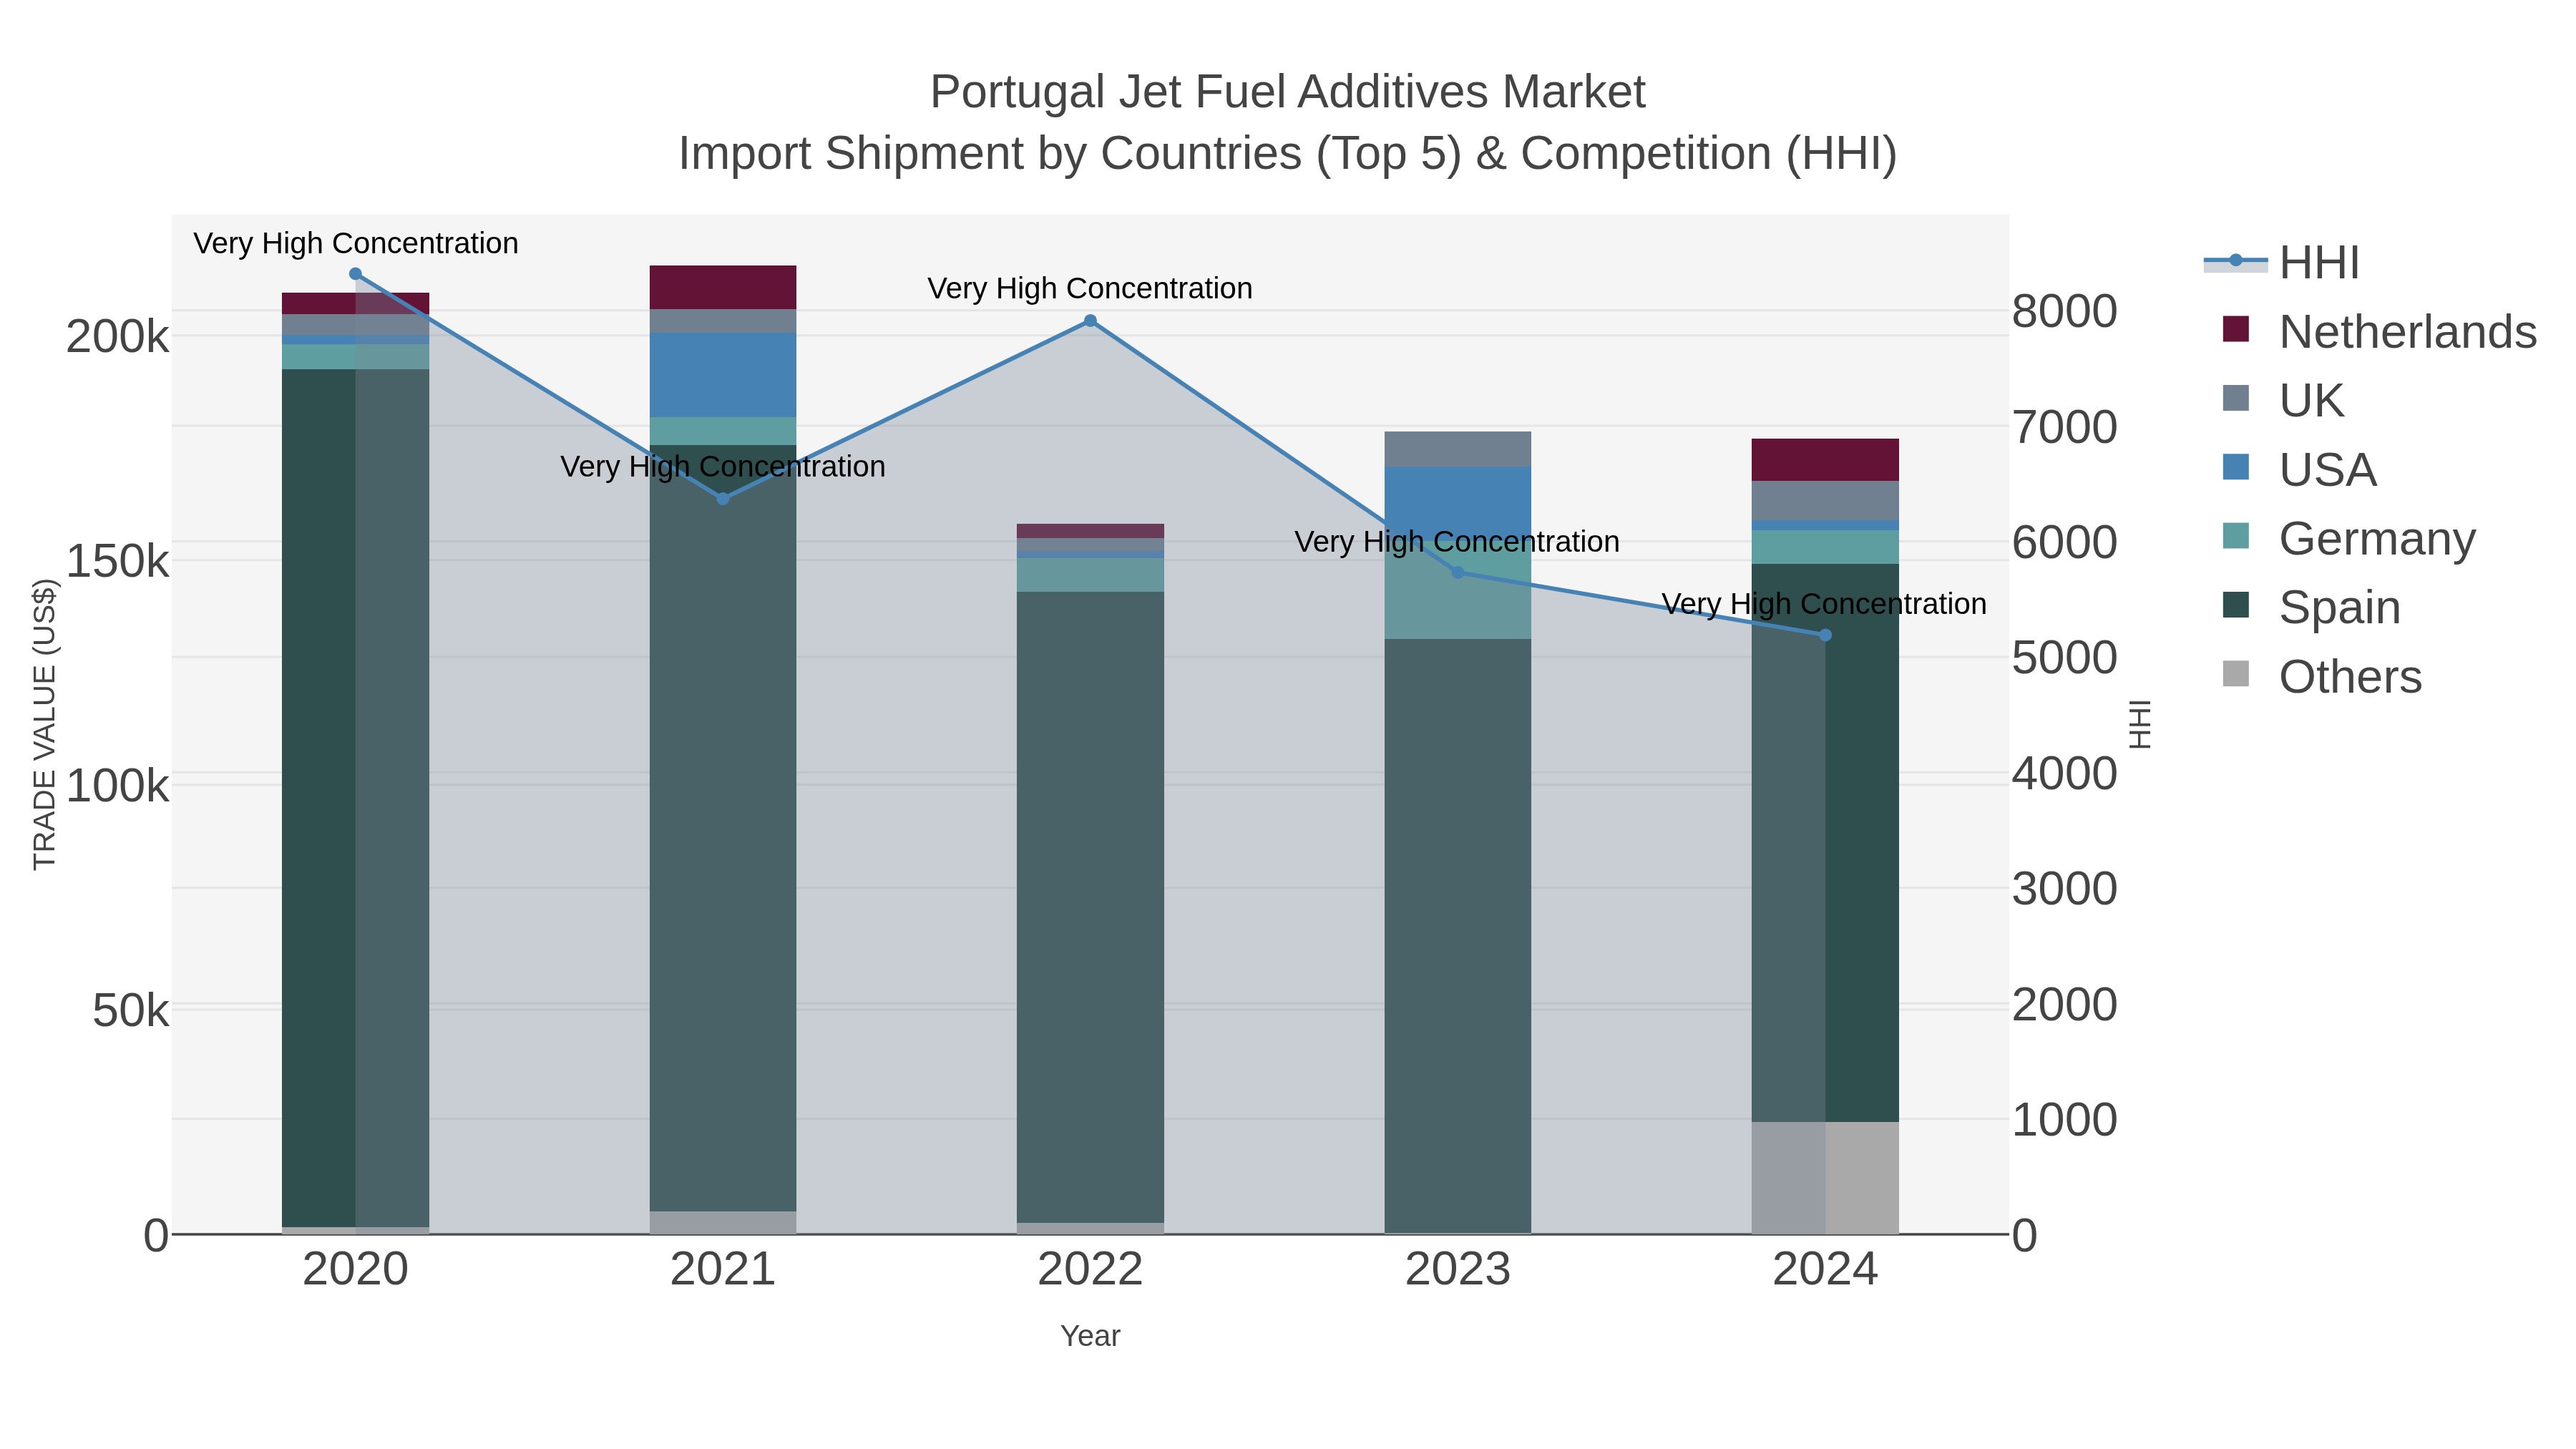
Task: Select the Others segment of 2024 bar
Action: pyautogui.click(x=1825, y=1178)
